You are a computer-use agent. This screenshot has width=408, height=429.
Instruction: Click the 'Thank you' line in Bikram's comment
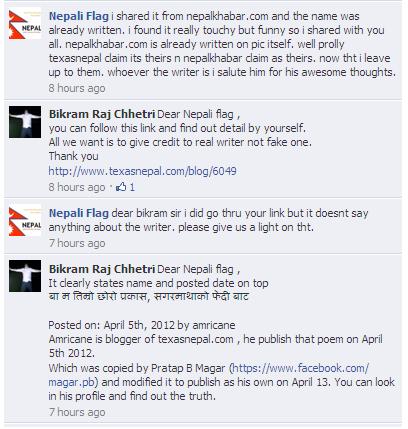coord(74,156)
